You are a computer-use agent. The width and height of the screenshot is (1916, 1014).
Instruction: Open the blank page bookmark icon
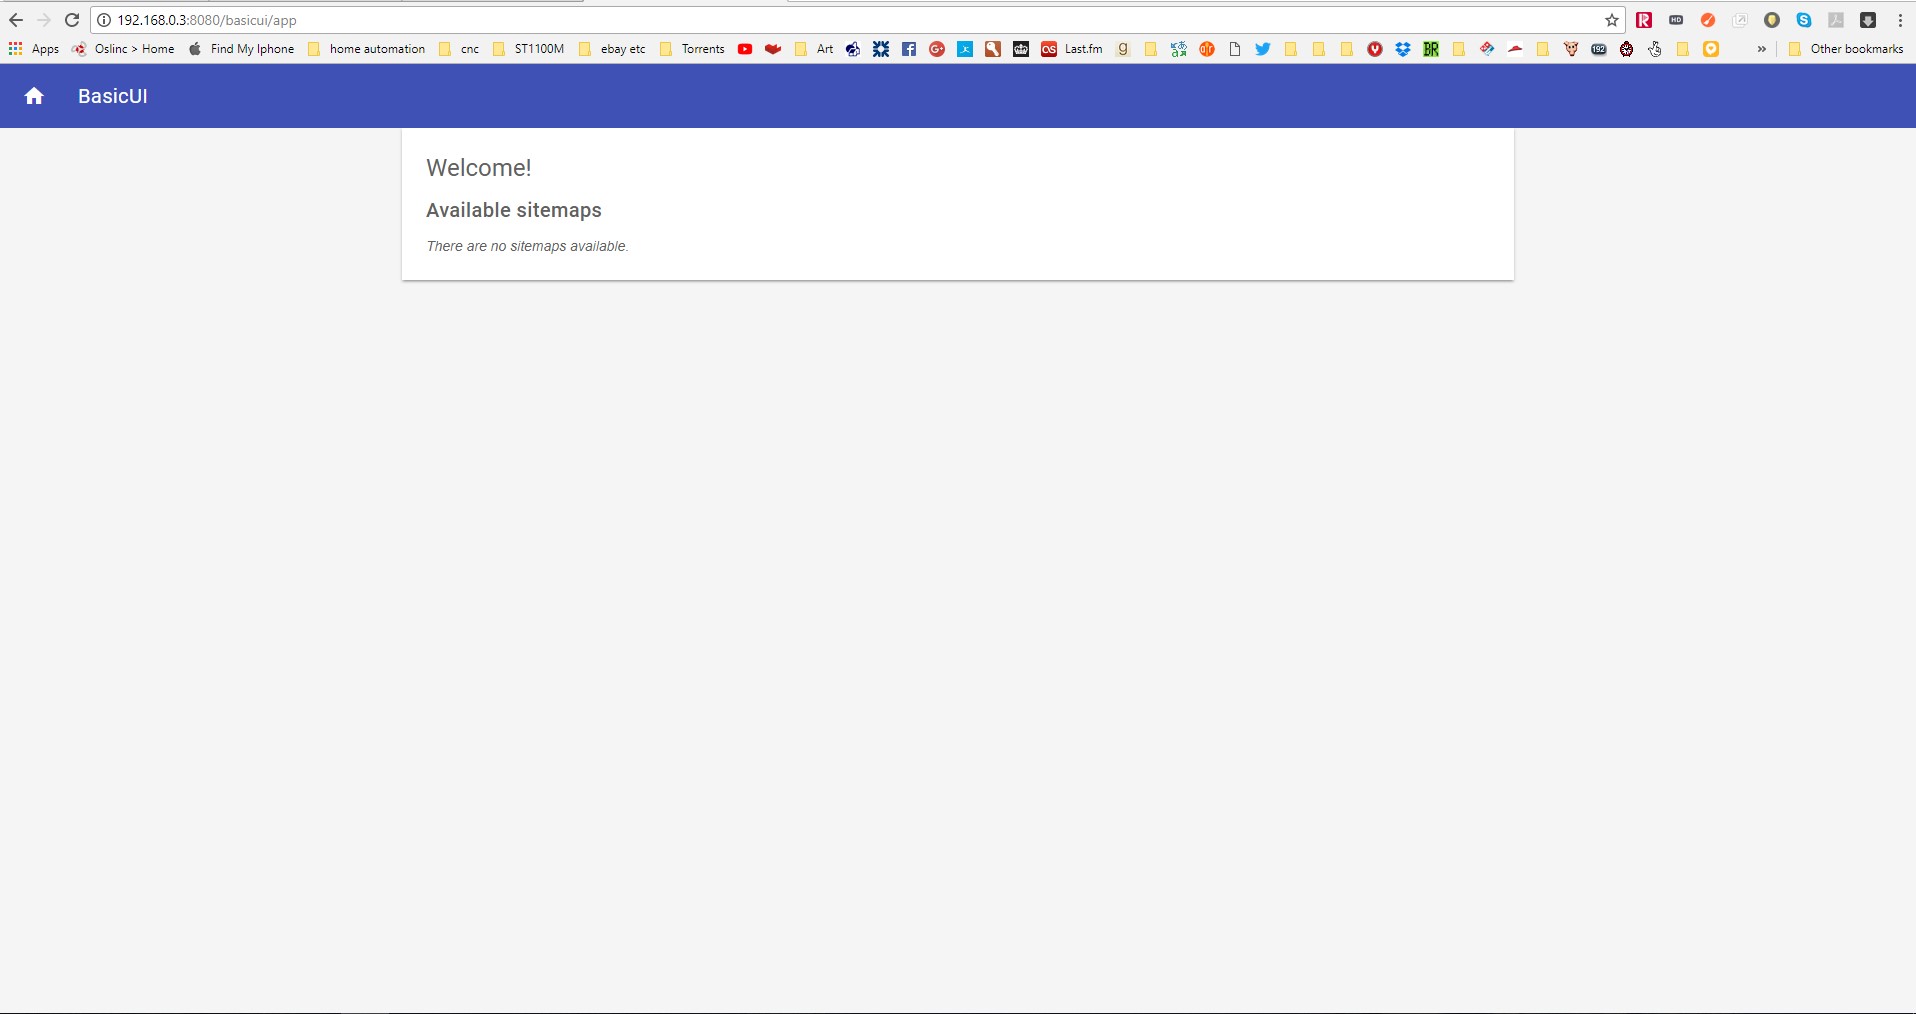[1235, 49]
